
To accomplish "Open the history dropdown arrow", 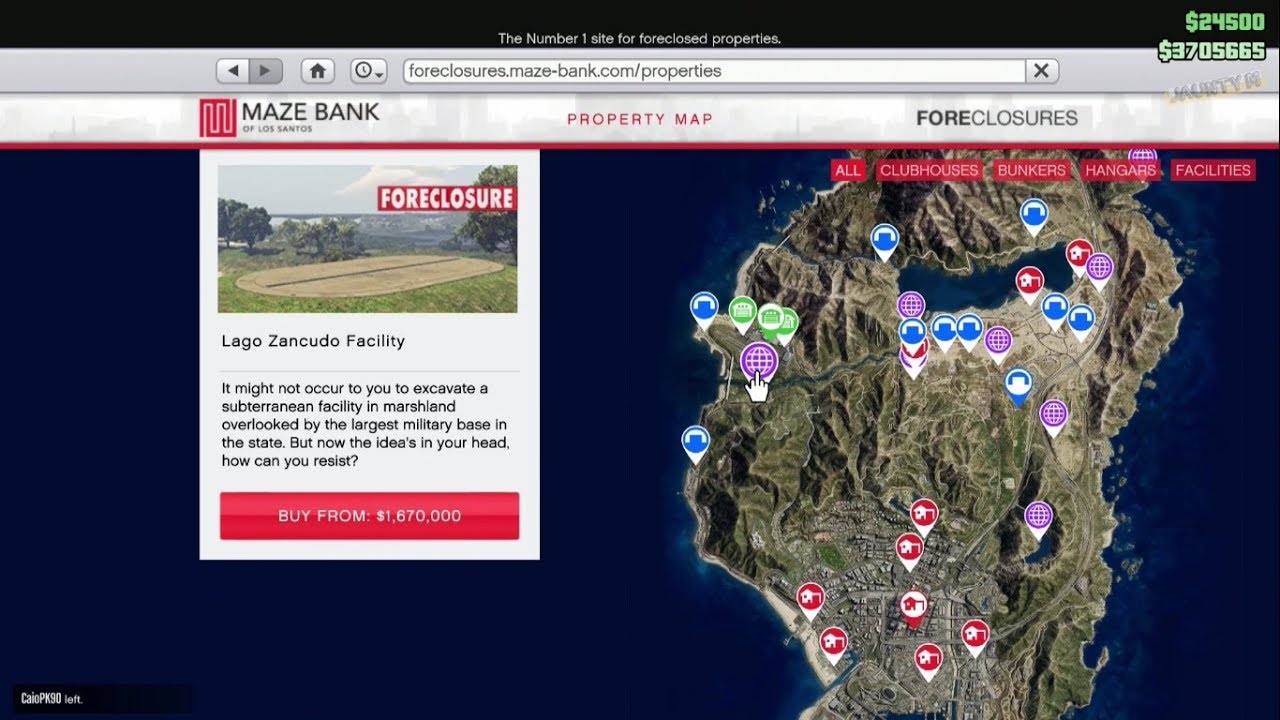I will [x=376, y=77].
